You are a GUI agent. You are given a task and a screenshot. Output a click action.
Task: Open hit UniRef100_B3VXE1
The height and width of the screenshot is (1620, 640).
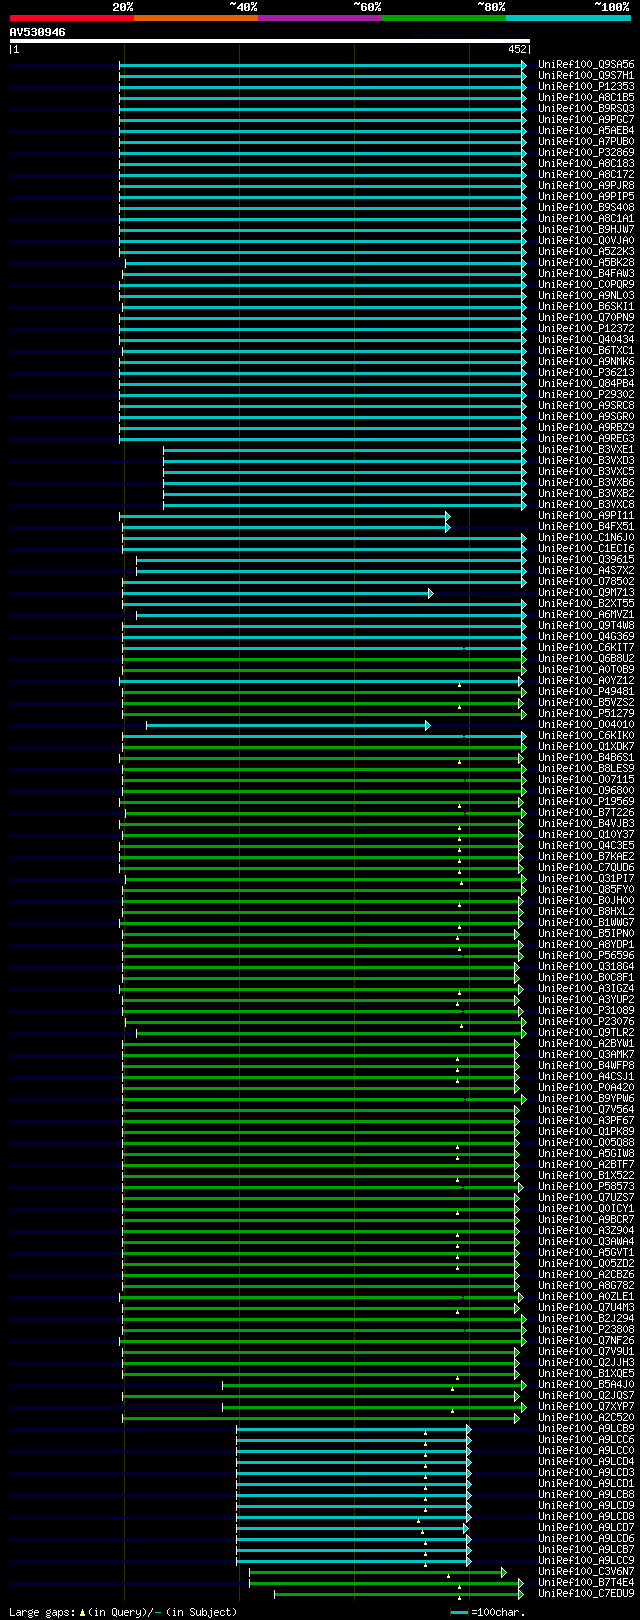tap(586, 449)
